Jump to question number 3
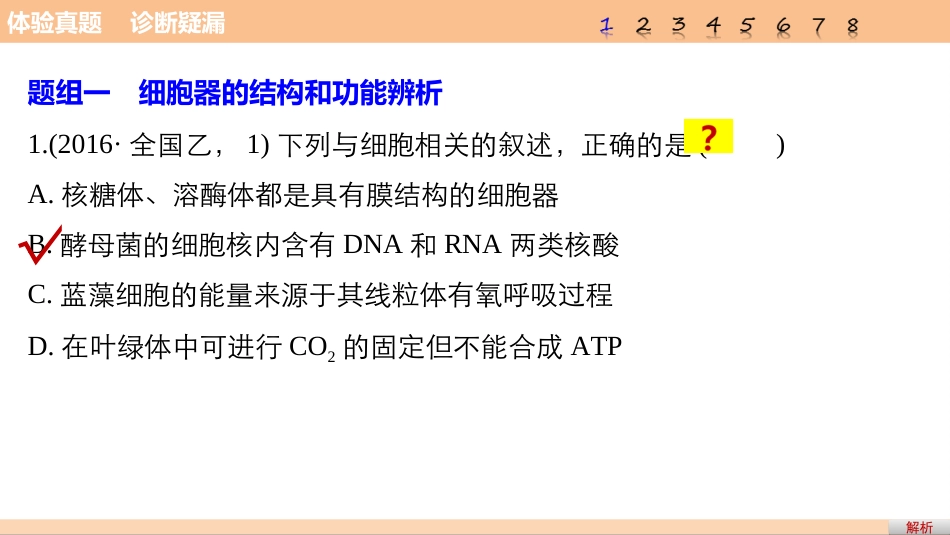 coord(679,26)
